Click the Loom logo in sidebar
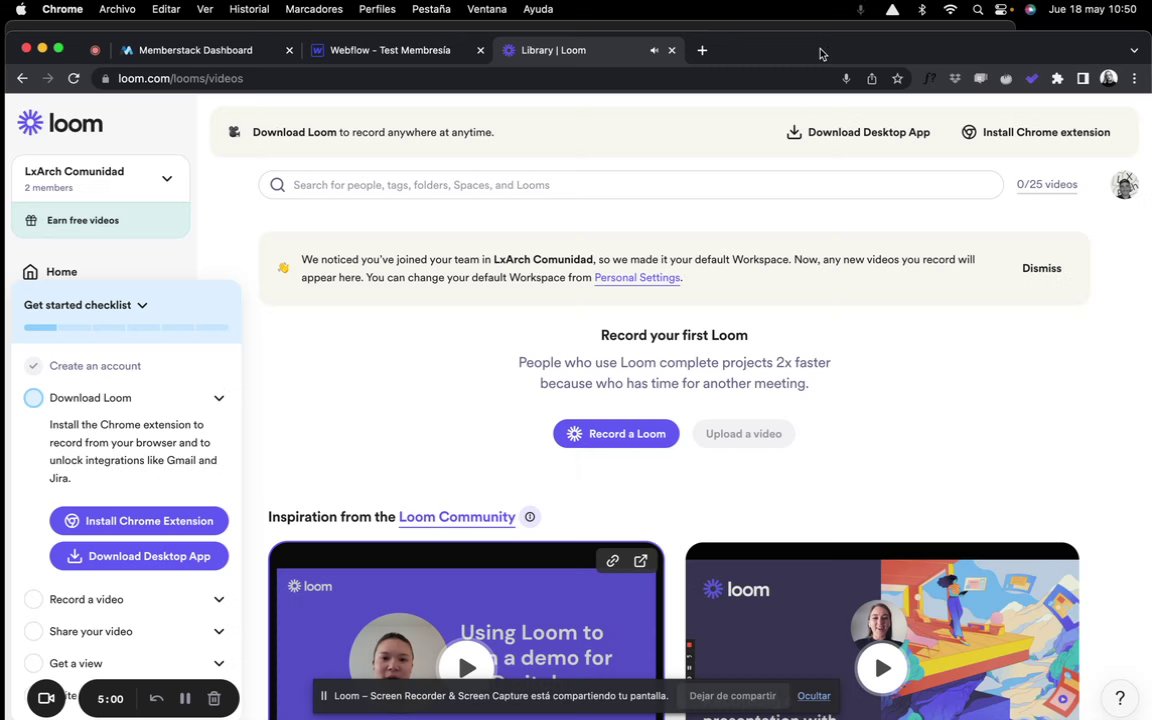The width and height of the screenshot is (1152, 720). click(x=60, y=123)
